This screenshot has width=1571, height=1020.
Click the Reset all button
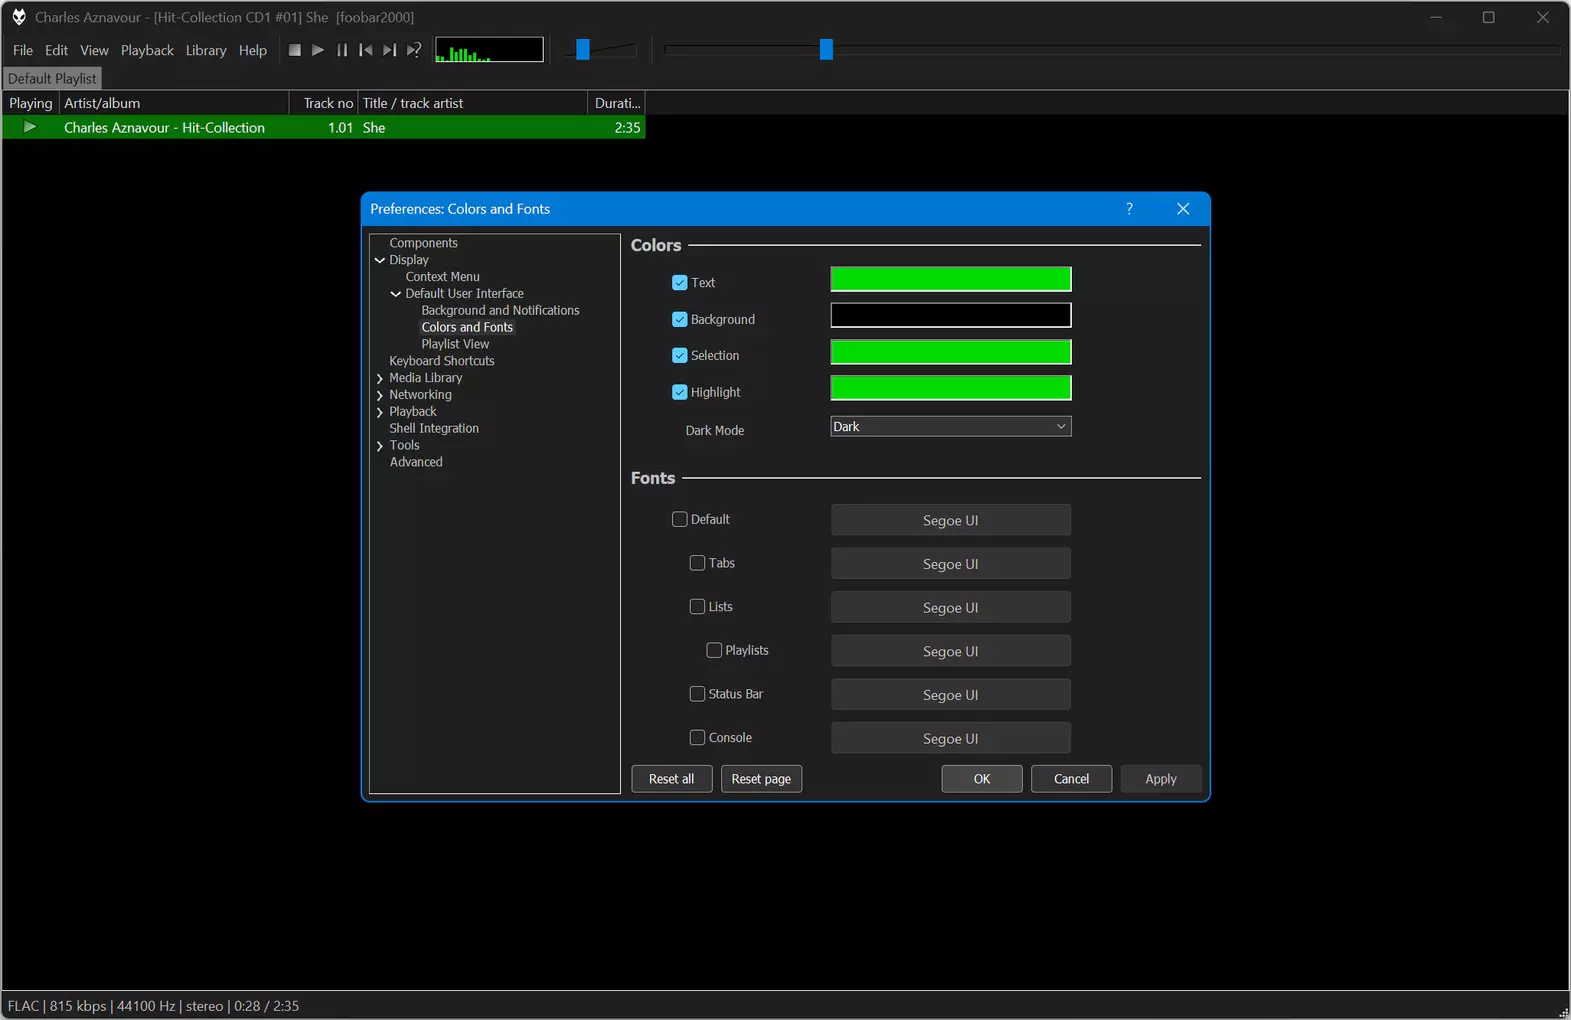[x=672, y=779]
